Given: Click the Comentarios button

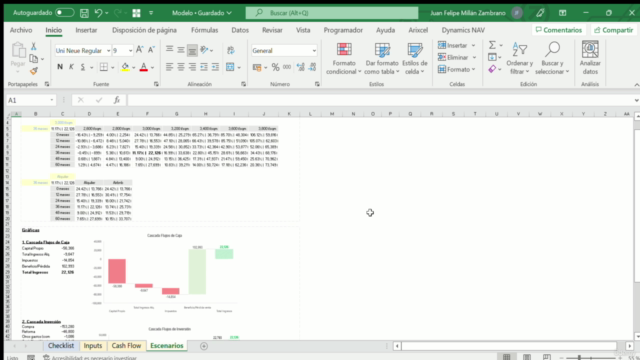Looking at the screenshot, I should pos(558,30).
